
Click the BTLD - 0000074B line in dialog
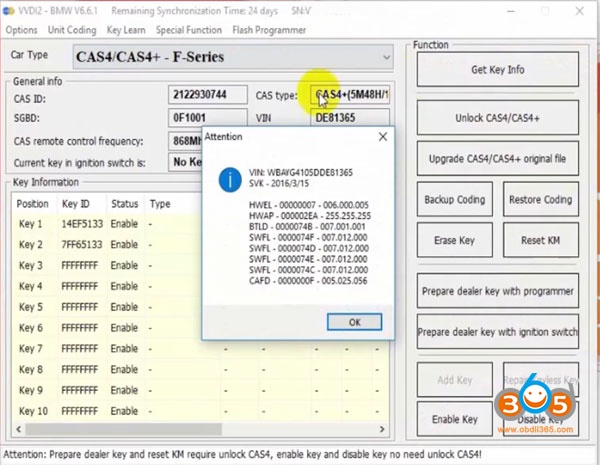point(307,227)
